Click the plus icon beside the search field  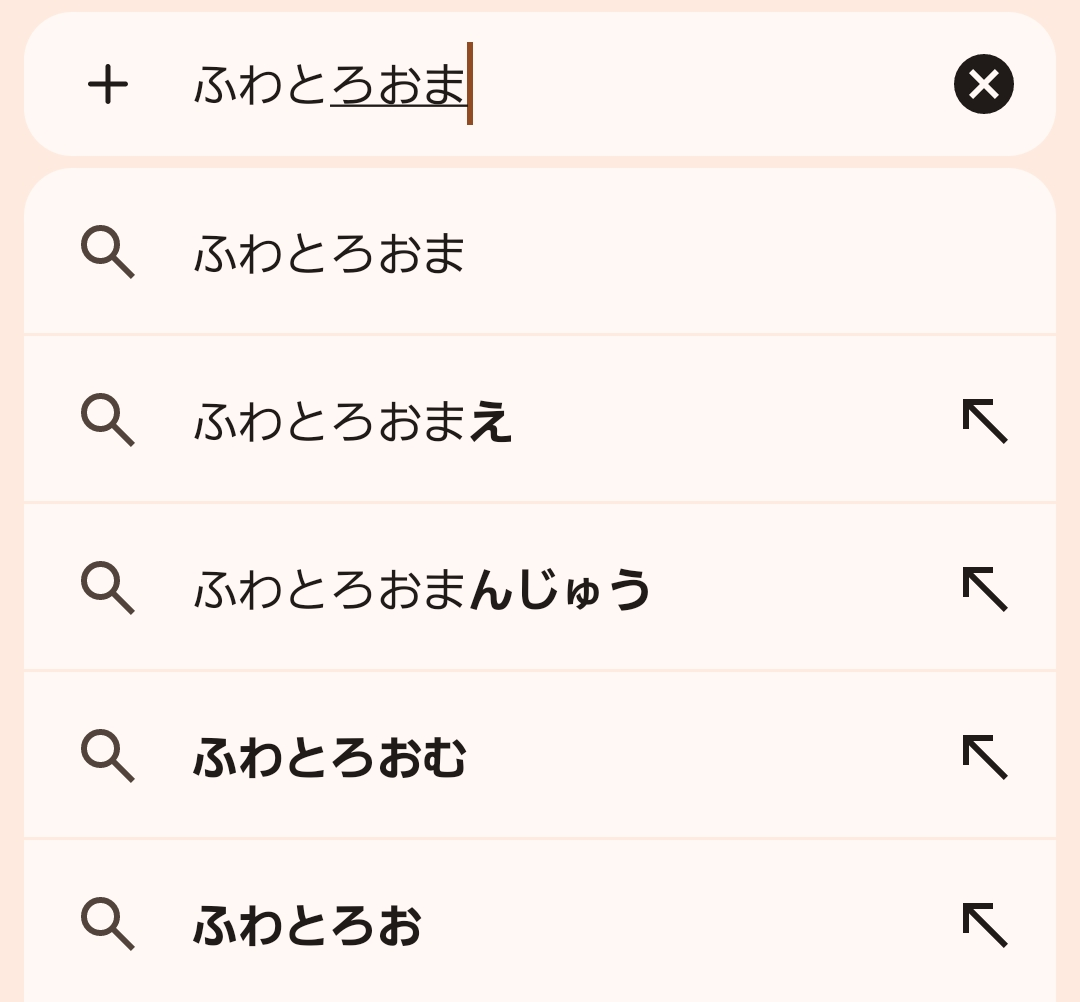(x=108, y=85)
